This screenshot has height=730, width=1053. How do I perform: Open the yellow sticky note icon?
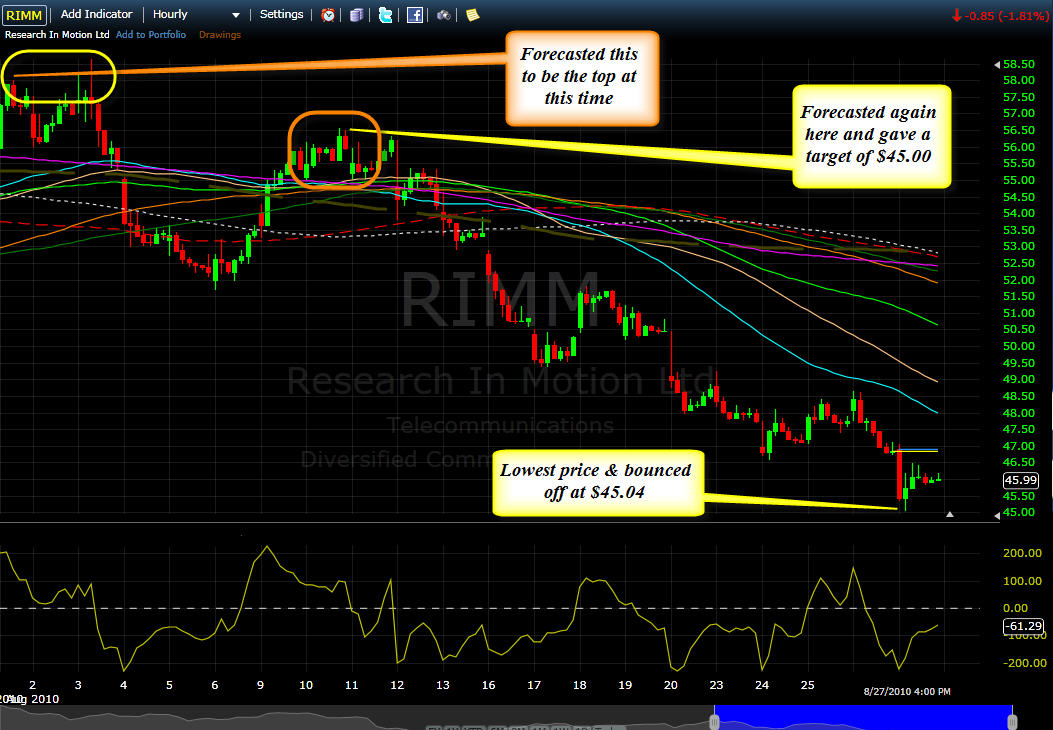[473, 14]
